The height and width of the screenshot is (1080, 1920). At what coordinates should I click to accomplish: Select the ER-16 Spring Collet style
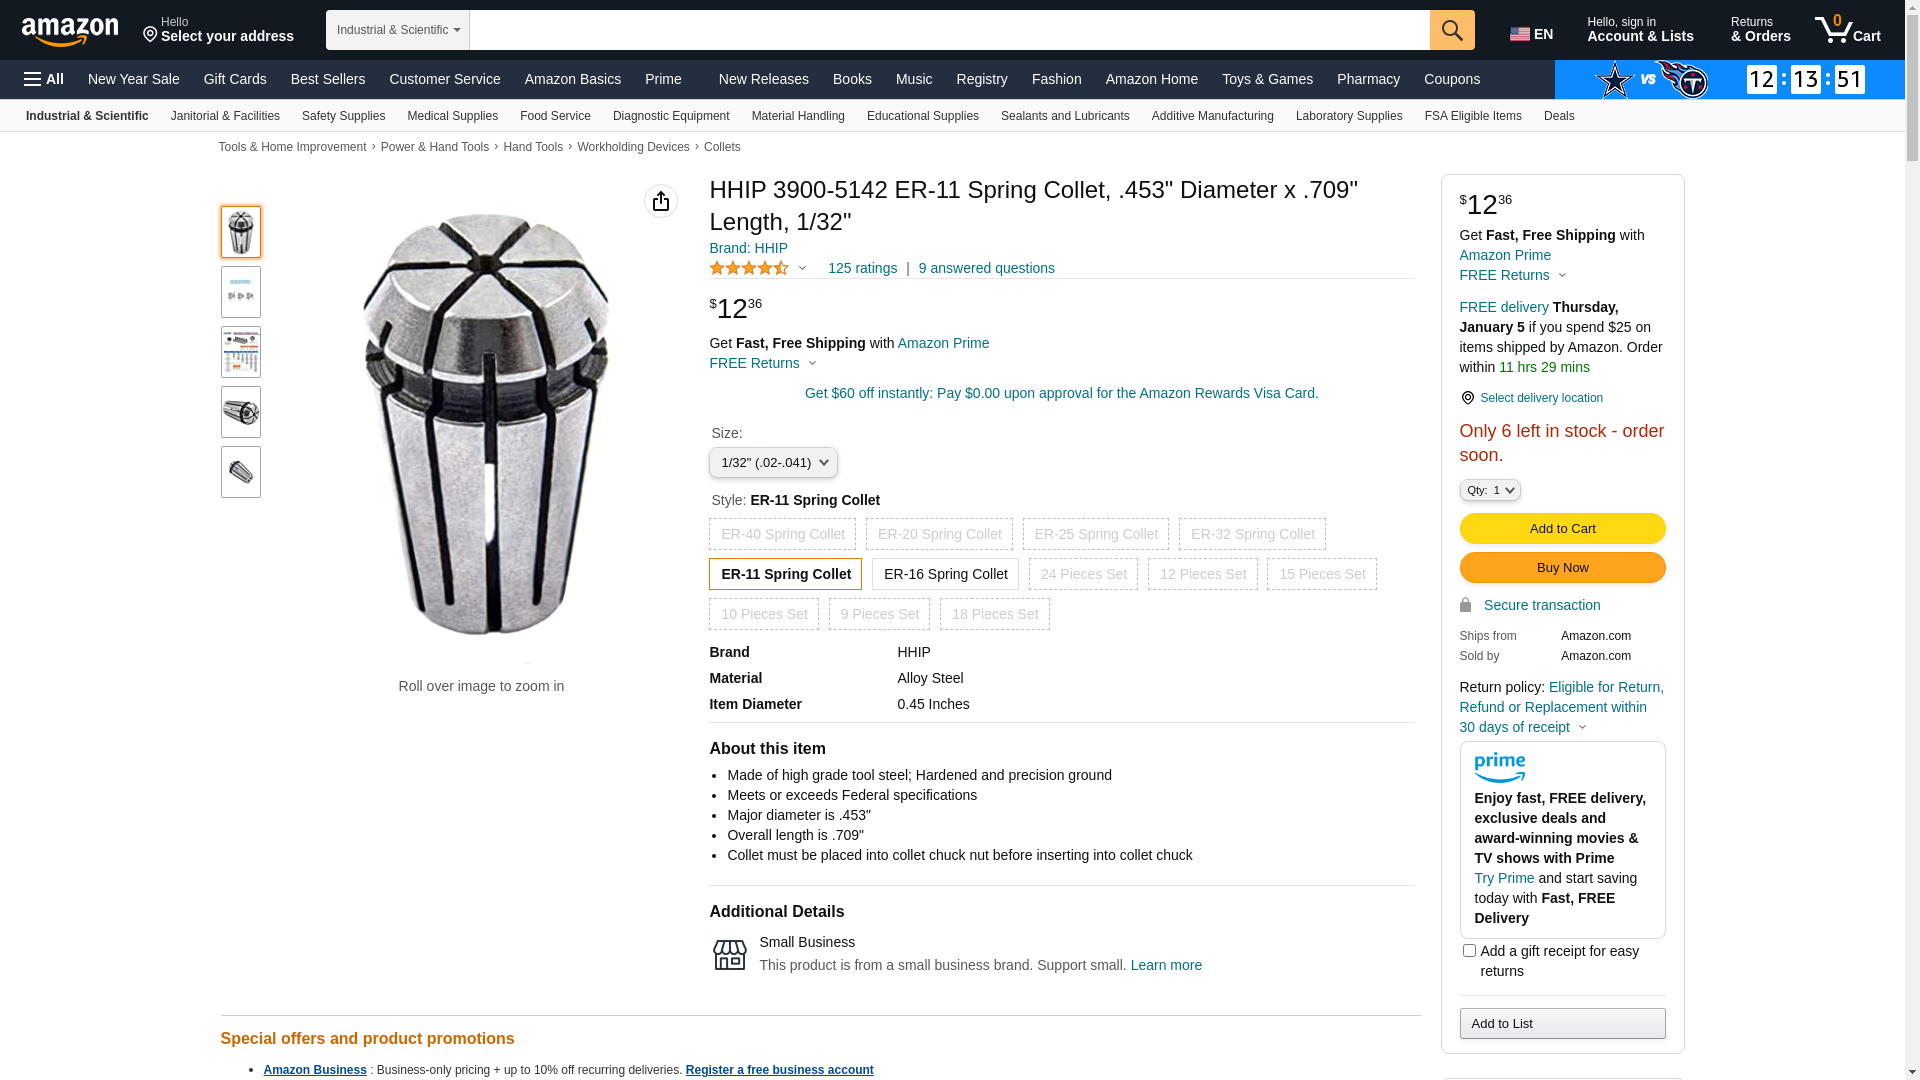point(945,574)
